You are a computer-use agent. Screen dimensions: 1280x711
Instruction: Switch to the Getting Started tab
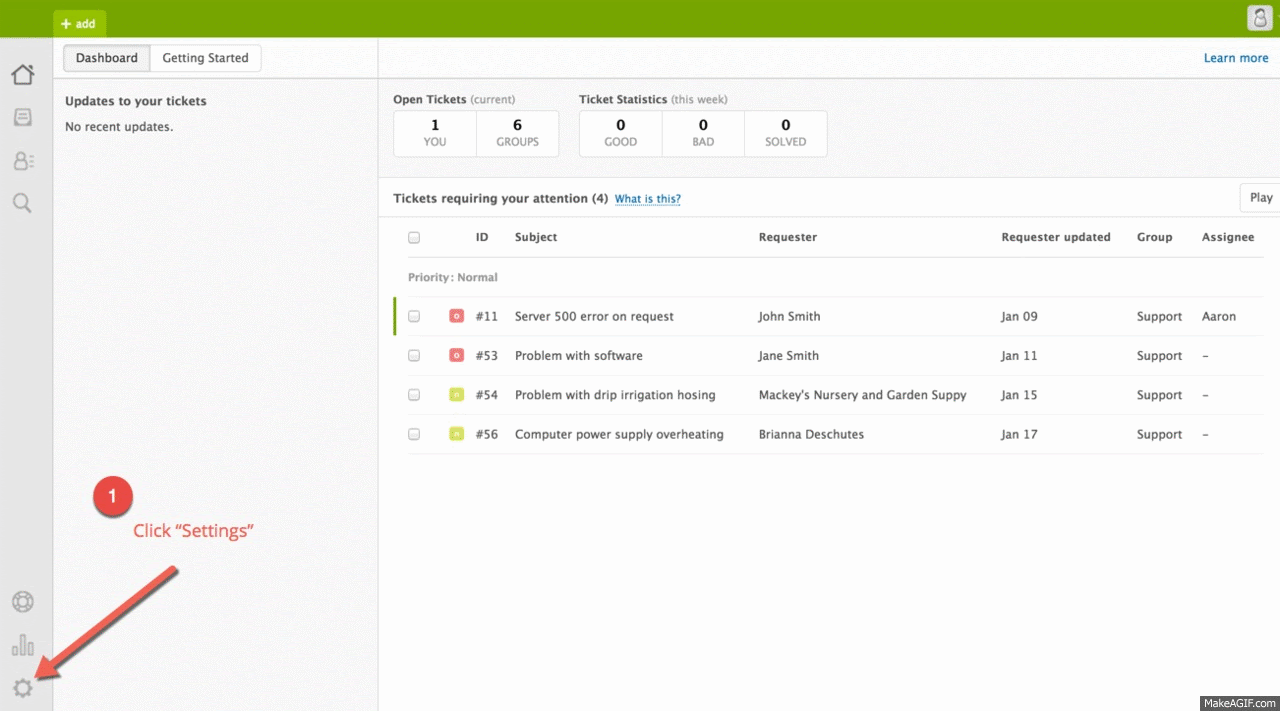[x=205, y=58]
